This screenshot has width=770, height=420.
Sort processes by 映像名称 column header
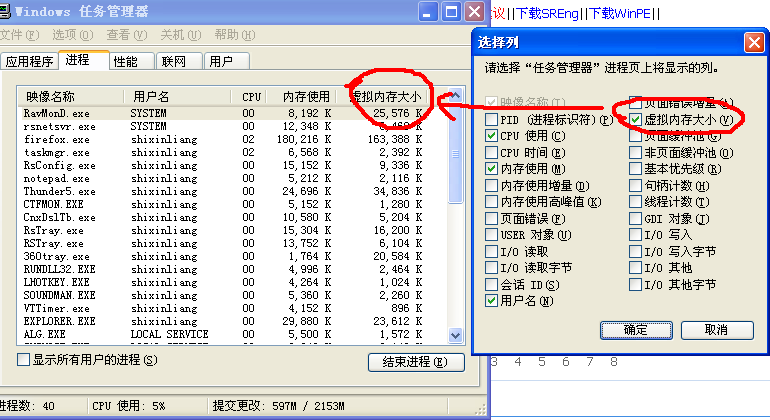coord(70,96)
